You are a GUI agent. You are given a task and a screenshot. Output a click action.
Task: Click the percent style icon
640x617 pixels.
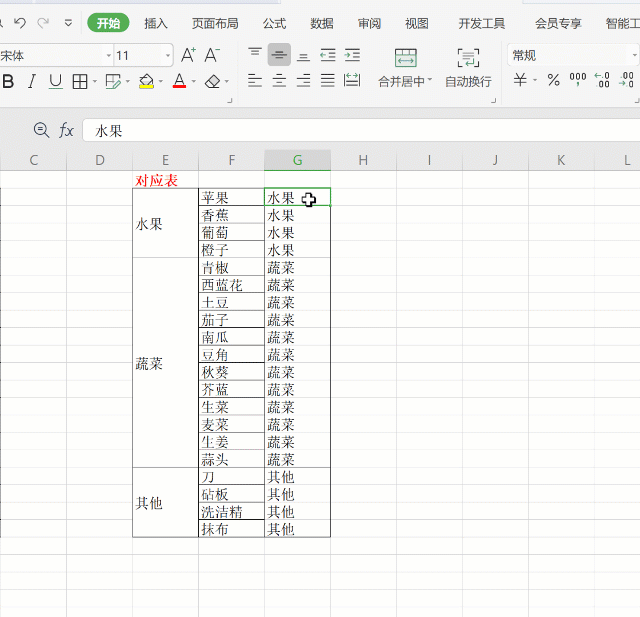pos(553,80)
